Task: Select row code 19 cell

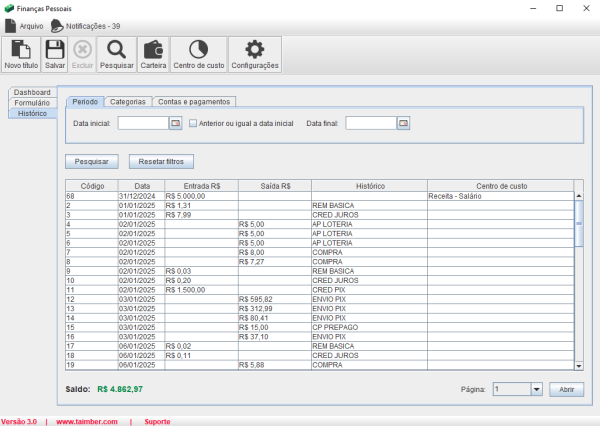Action: coord(92,365)
